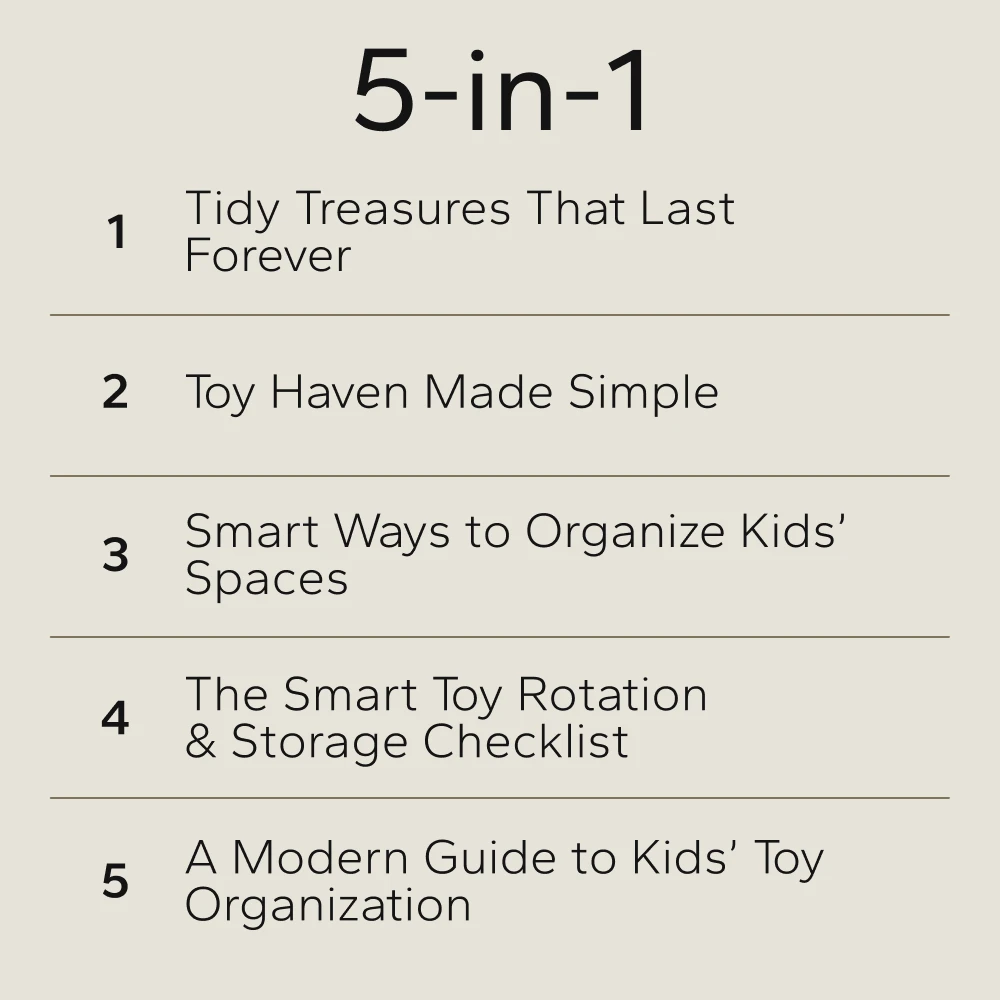The width and height of the screenshot is (1000, 1000).
Task: Click the "5-in-1" heading
Action: click(502, 92)
